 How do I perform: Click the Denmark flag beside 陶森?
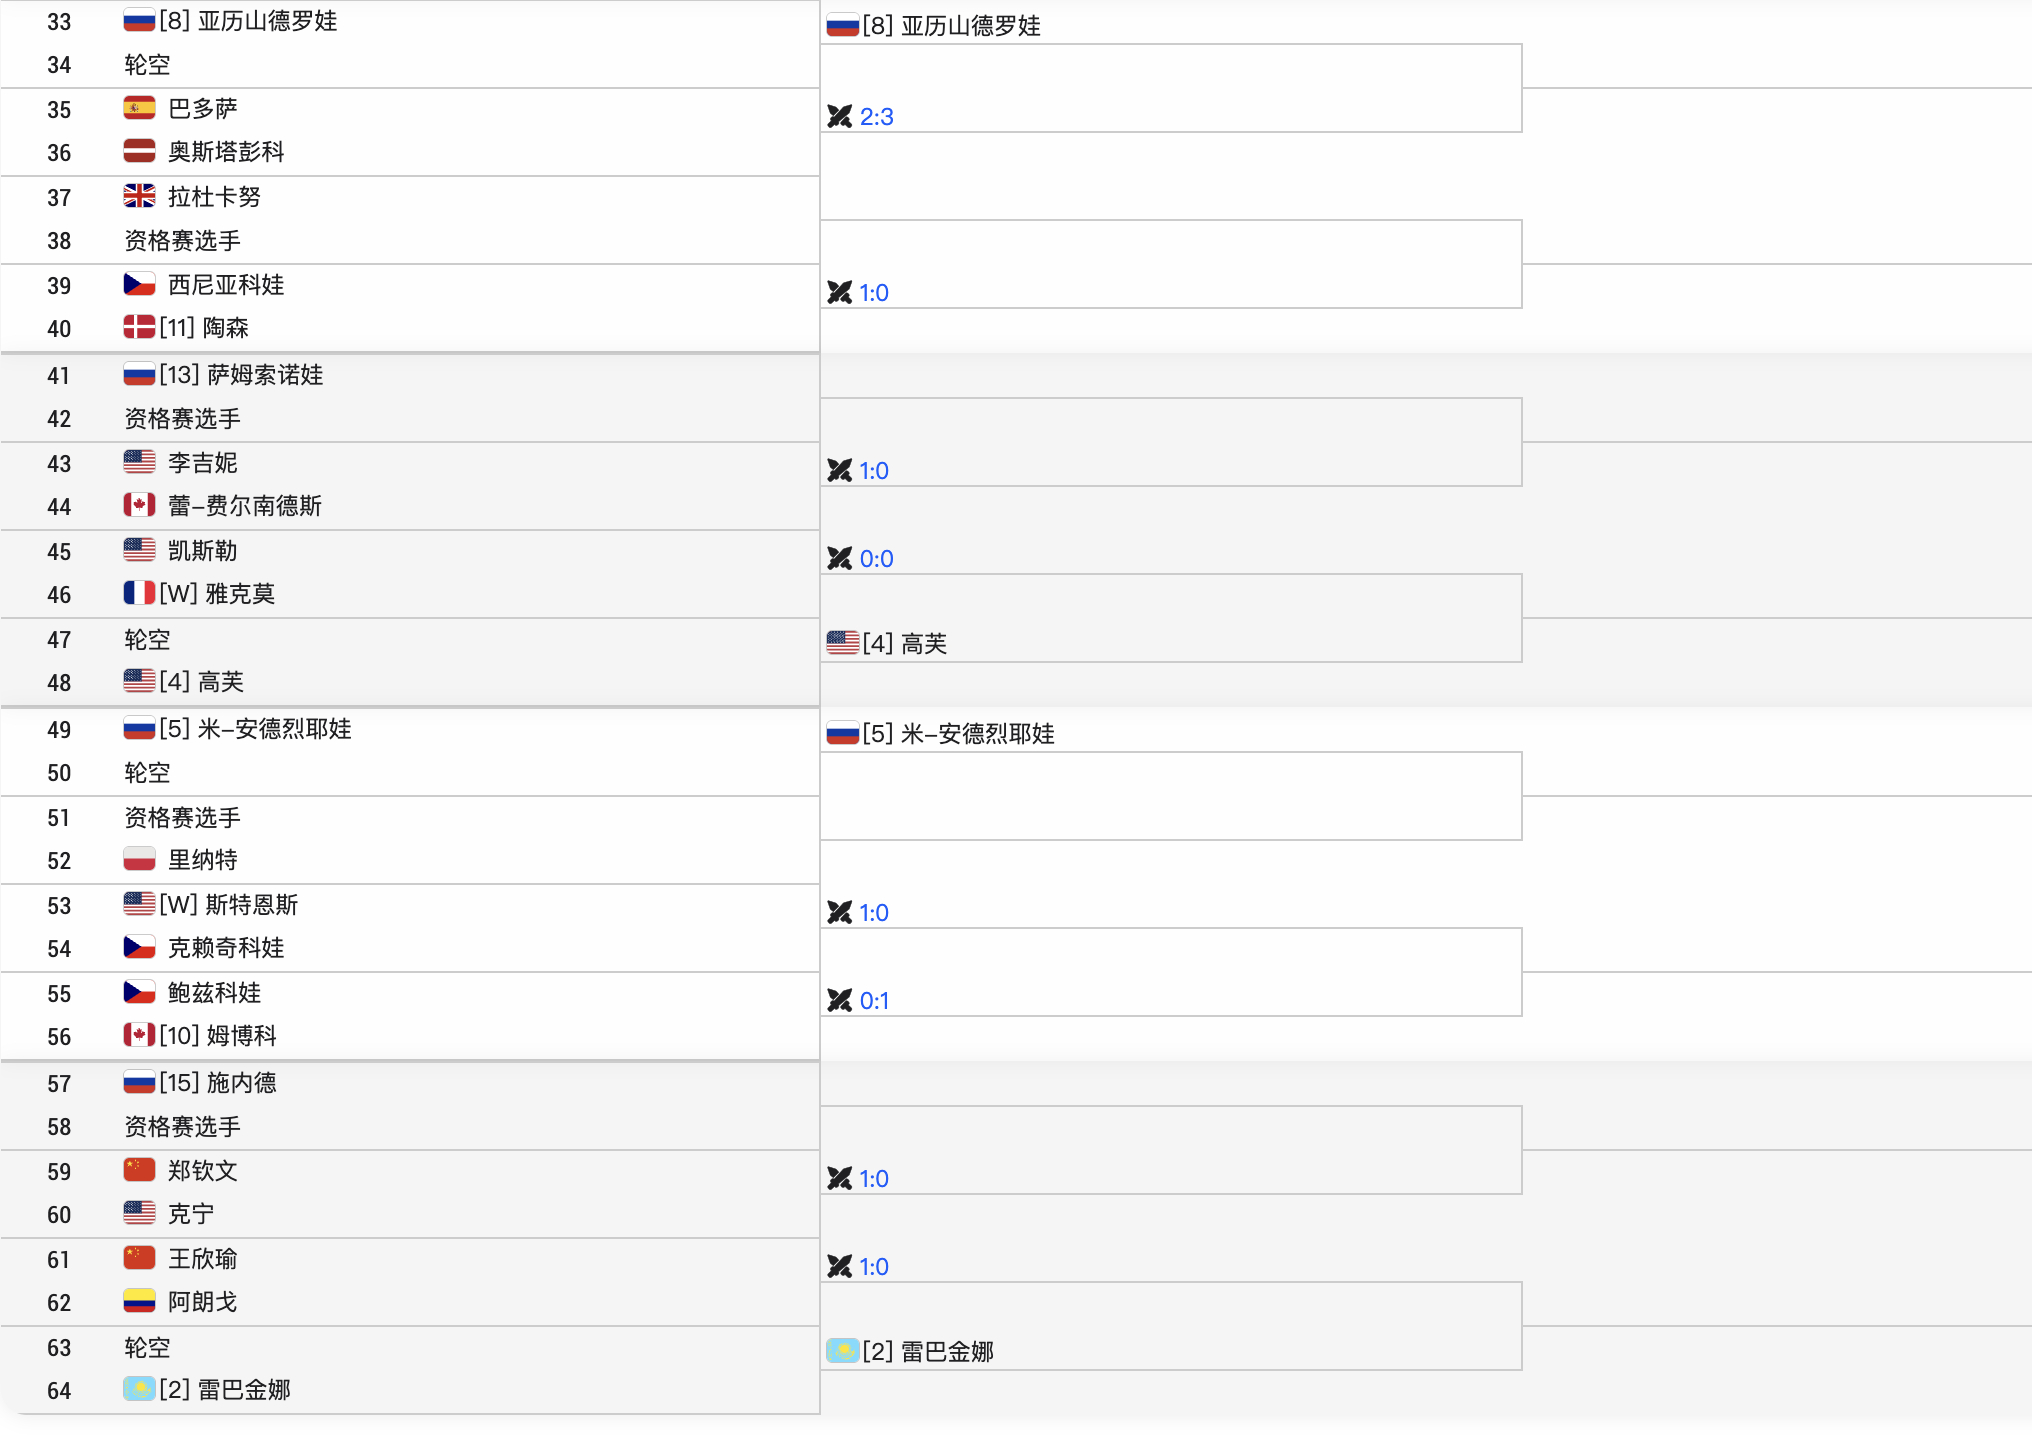point(139,327)
